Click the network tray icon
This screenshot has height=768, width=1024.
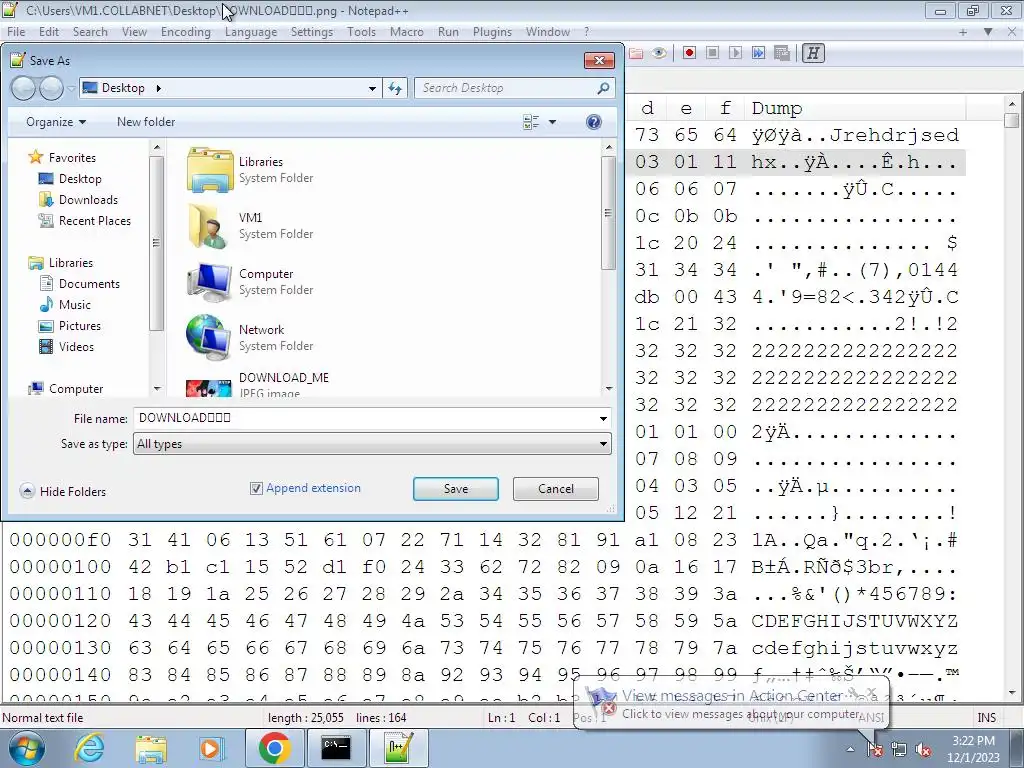(x=899, y=750)
